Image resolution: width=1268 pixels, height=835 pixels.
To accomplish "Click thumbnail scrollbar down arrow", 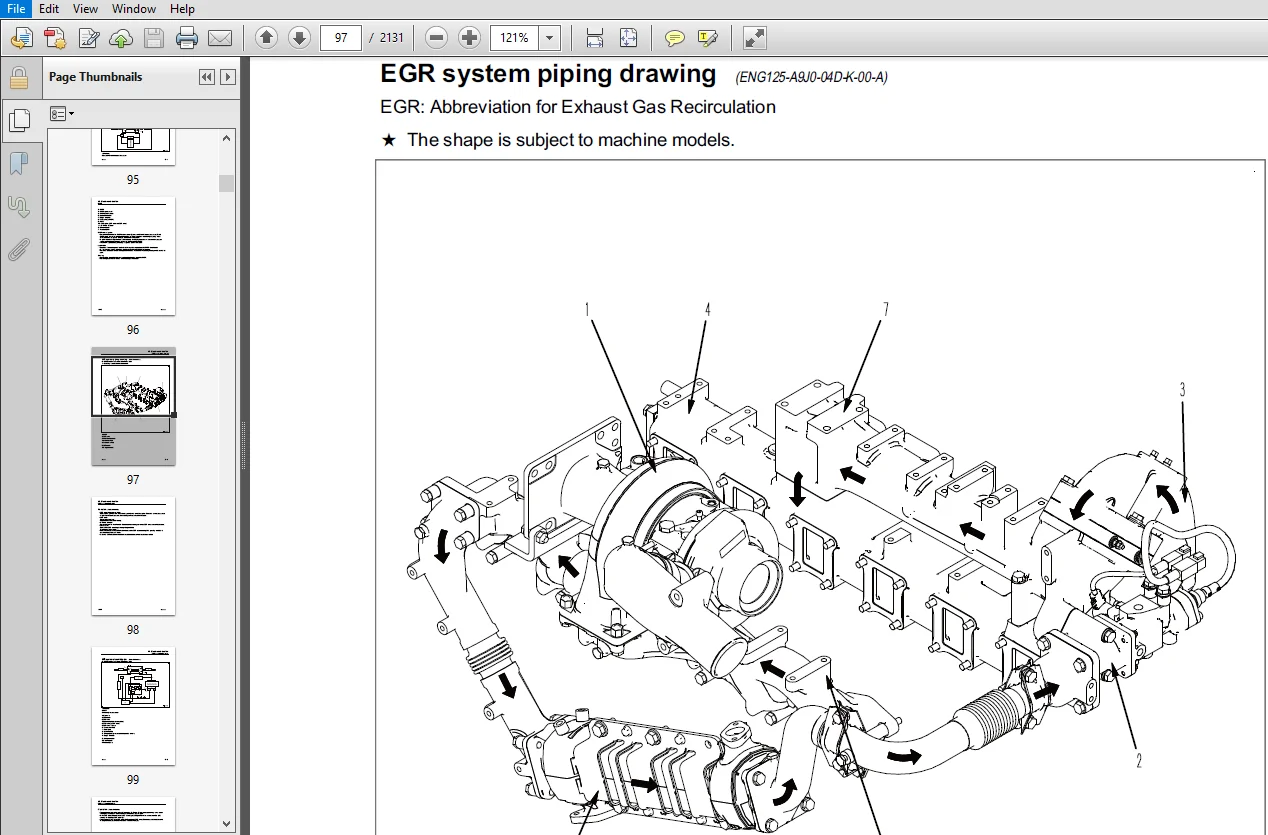I will [x=227, y=823].
